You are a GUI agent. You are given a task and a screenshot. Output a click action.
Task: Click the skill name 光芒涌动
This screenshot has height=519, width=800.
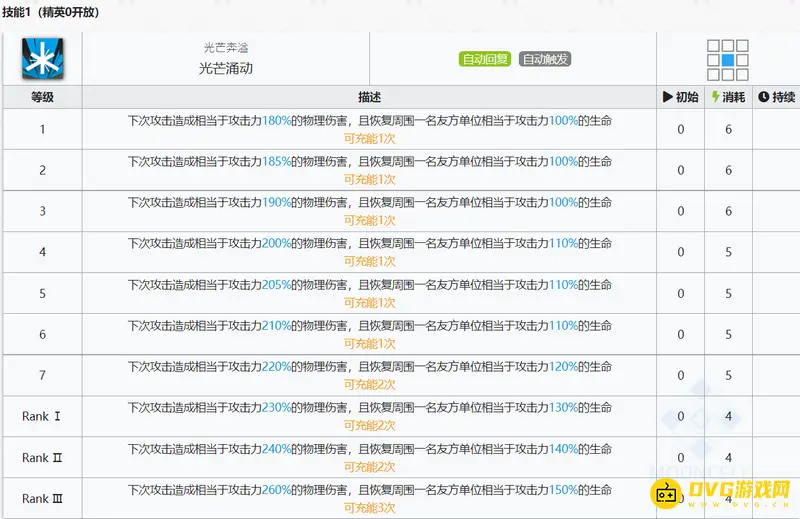point(226,68)
